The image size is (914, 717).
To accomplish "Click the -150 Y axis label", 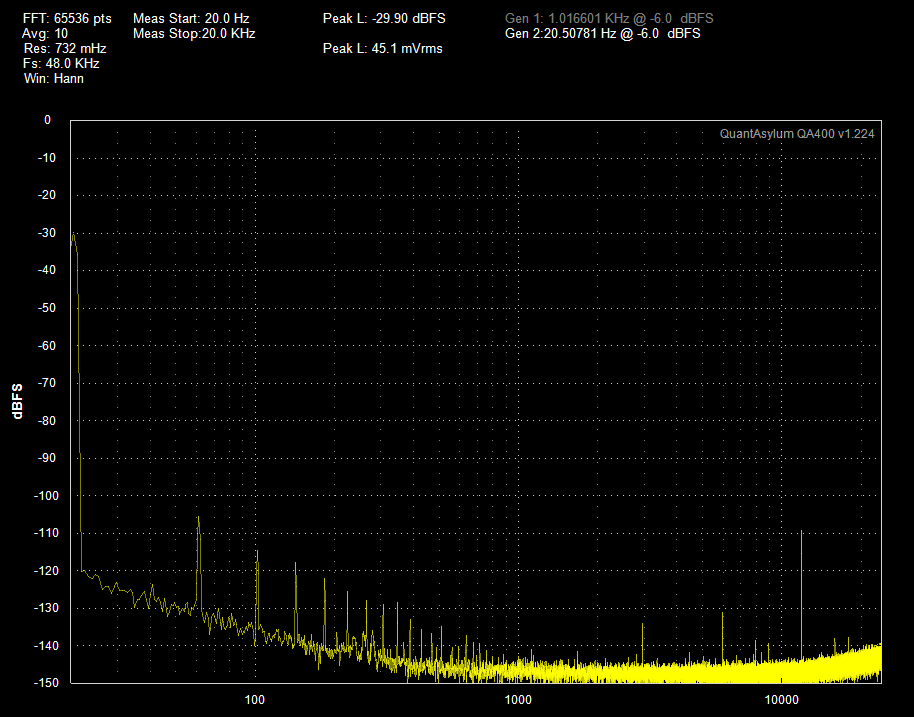I will click(x=45, y=683).
